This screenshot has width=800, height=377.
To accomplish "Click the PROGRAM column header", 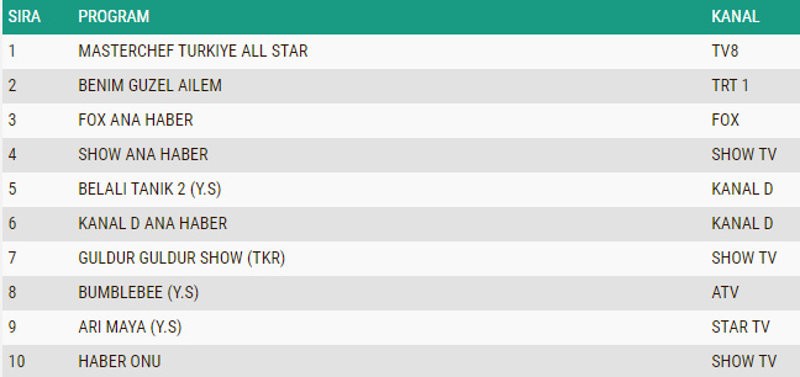I will pos(114,16).
